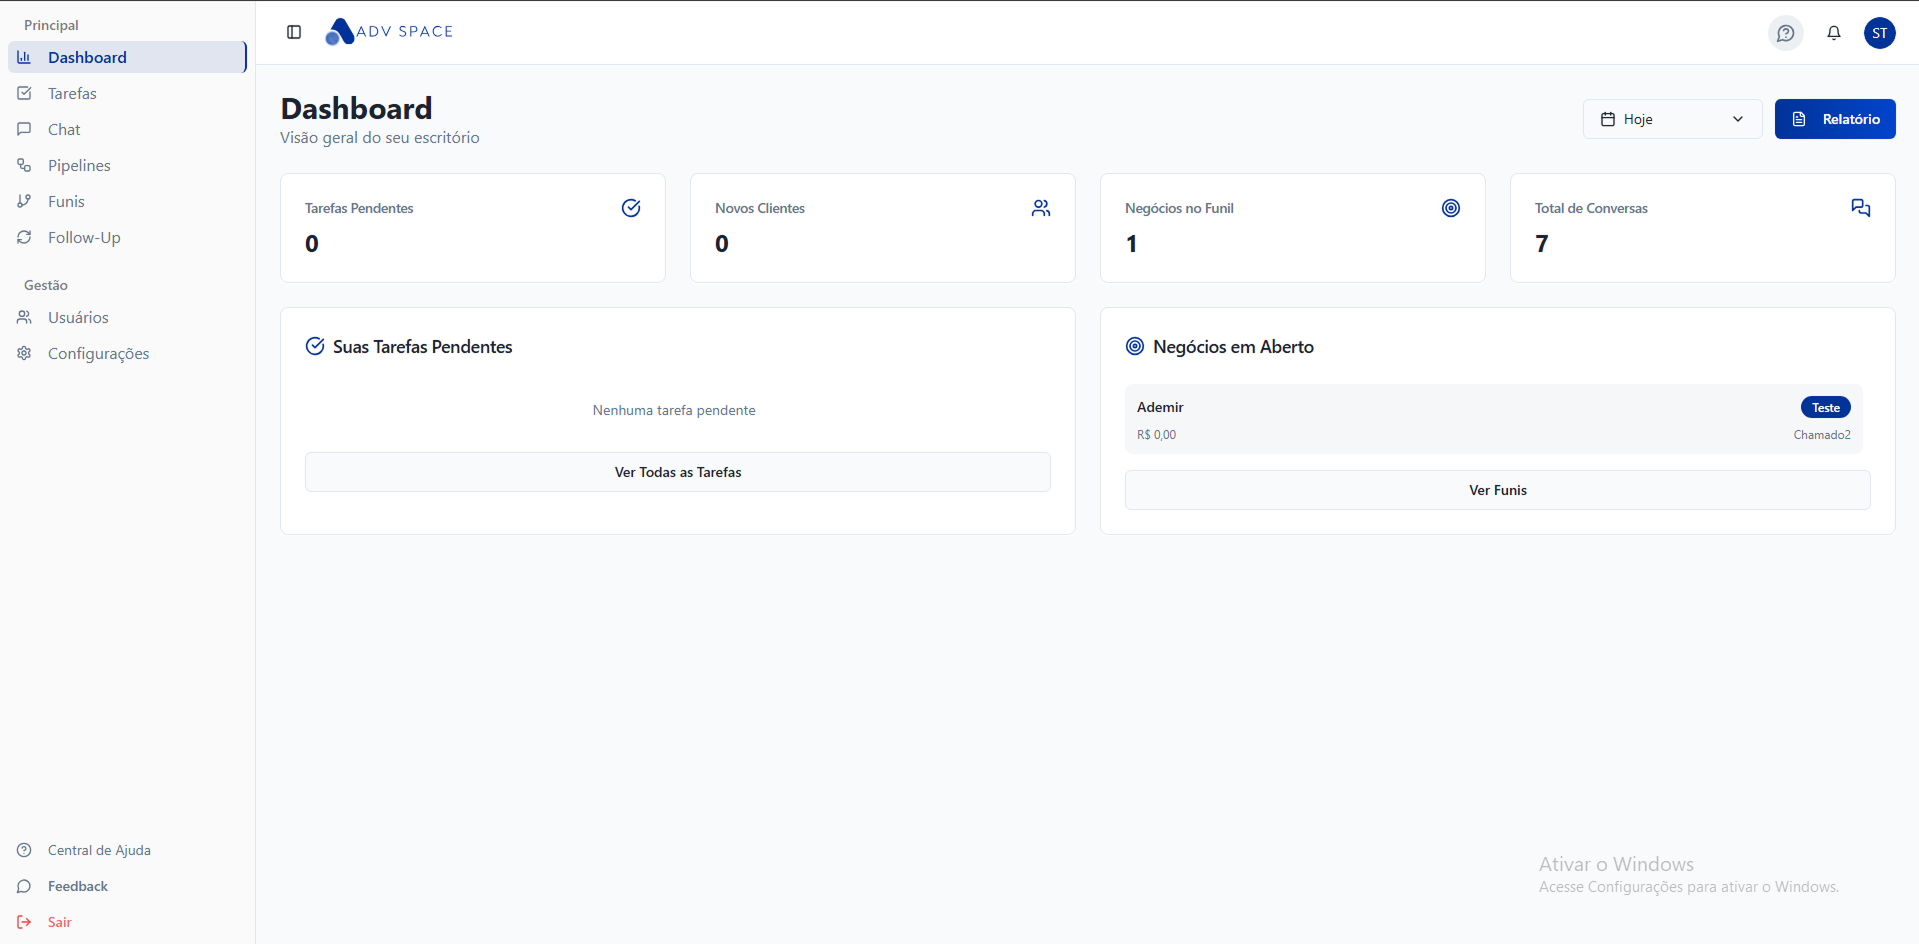Click Sair to log out
1919x944 pixels.
pos(127,922)
